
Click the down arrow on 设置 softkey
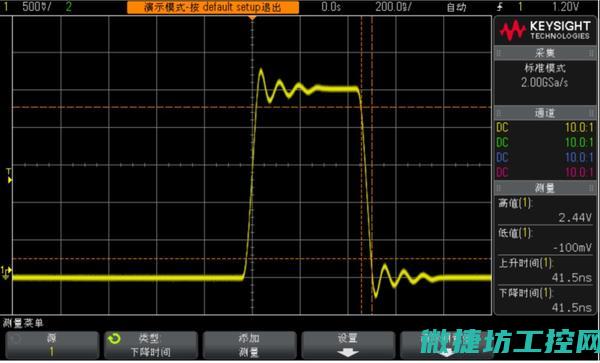click(348, 353)
